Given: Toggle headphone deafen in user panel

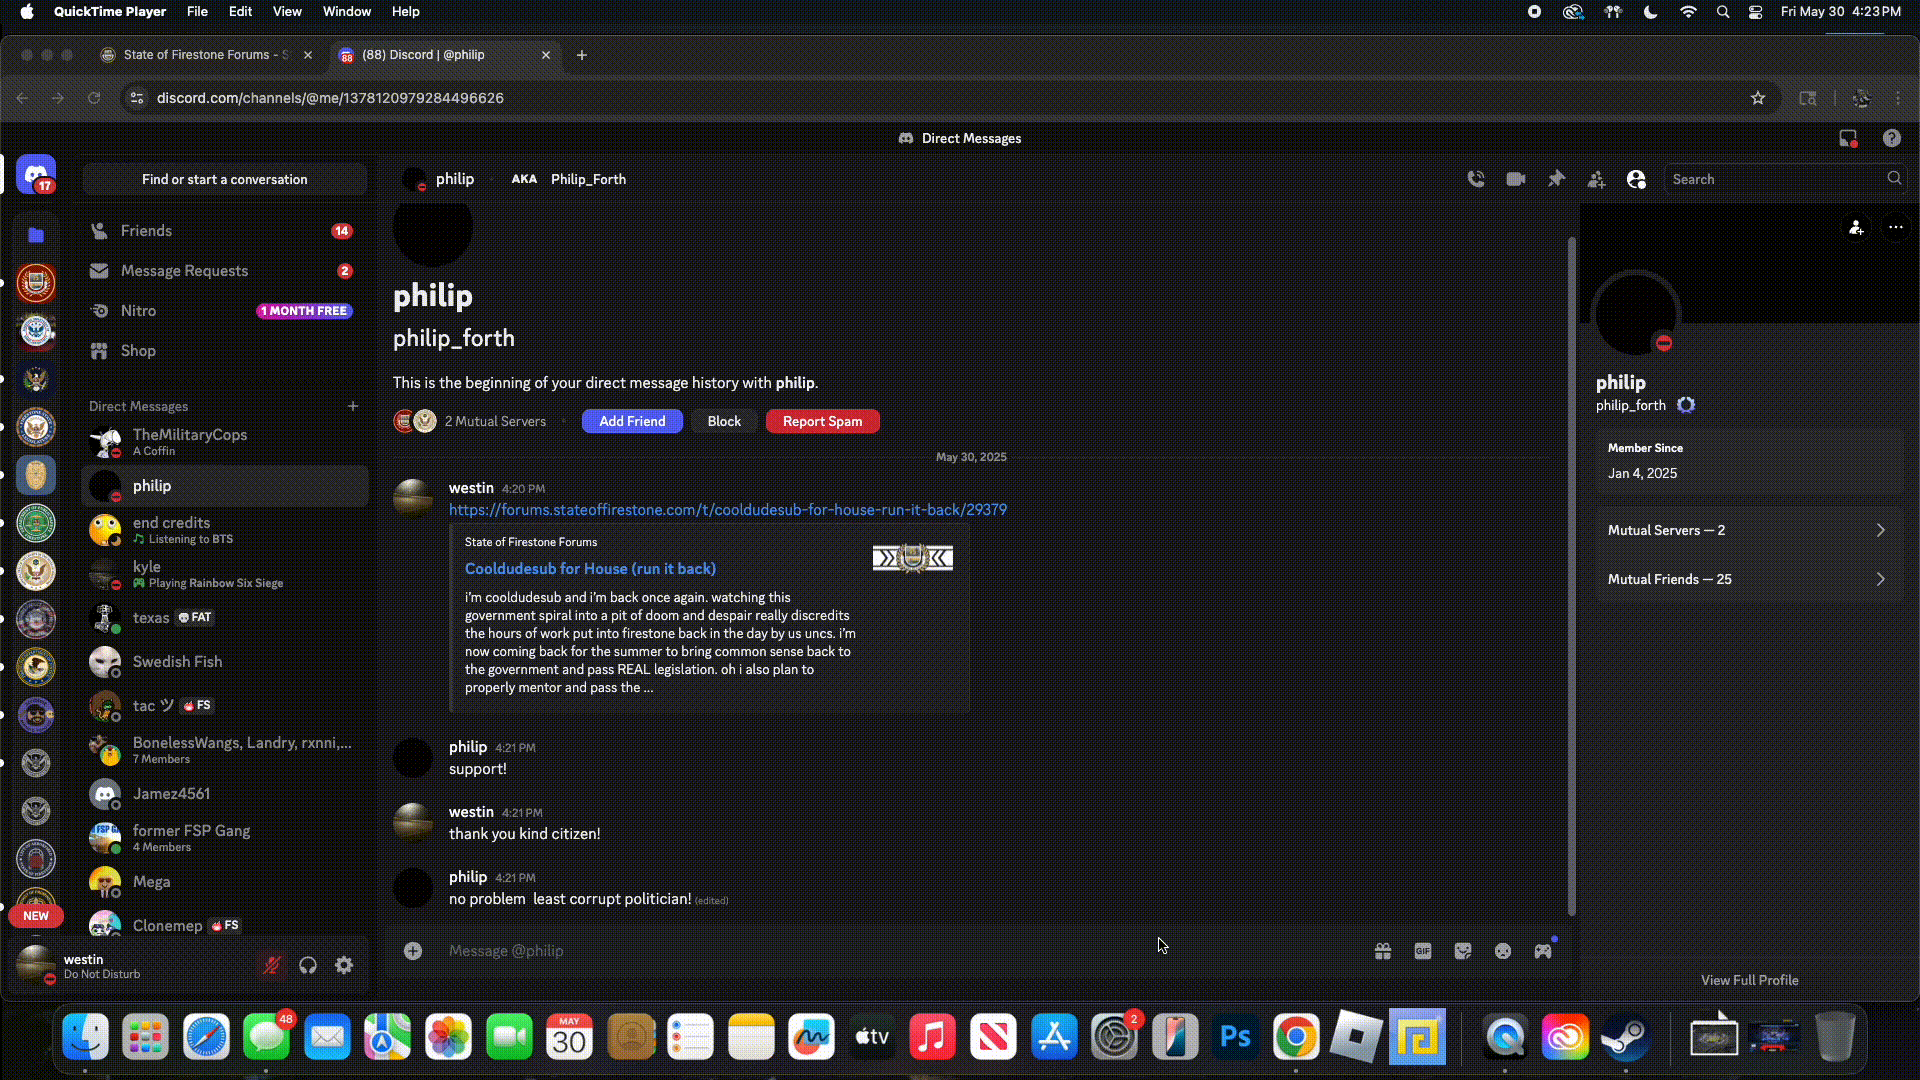Looking at the screenshot, I should 308,965.
